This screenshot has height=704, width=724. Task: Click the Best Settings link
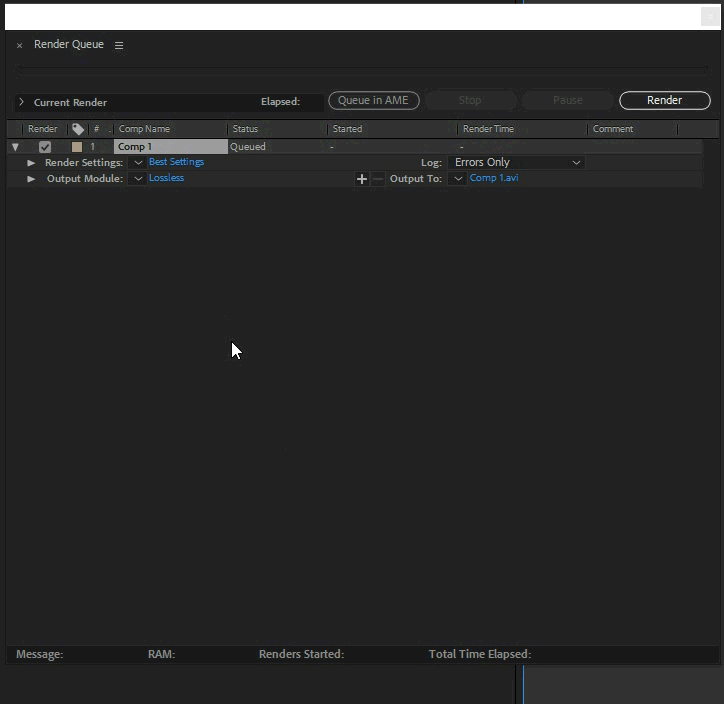[176, 162]
